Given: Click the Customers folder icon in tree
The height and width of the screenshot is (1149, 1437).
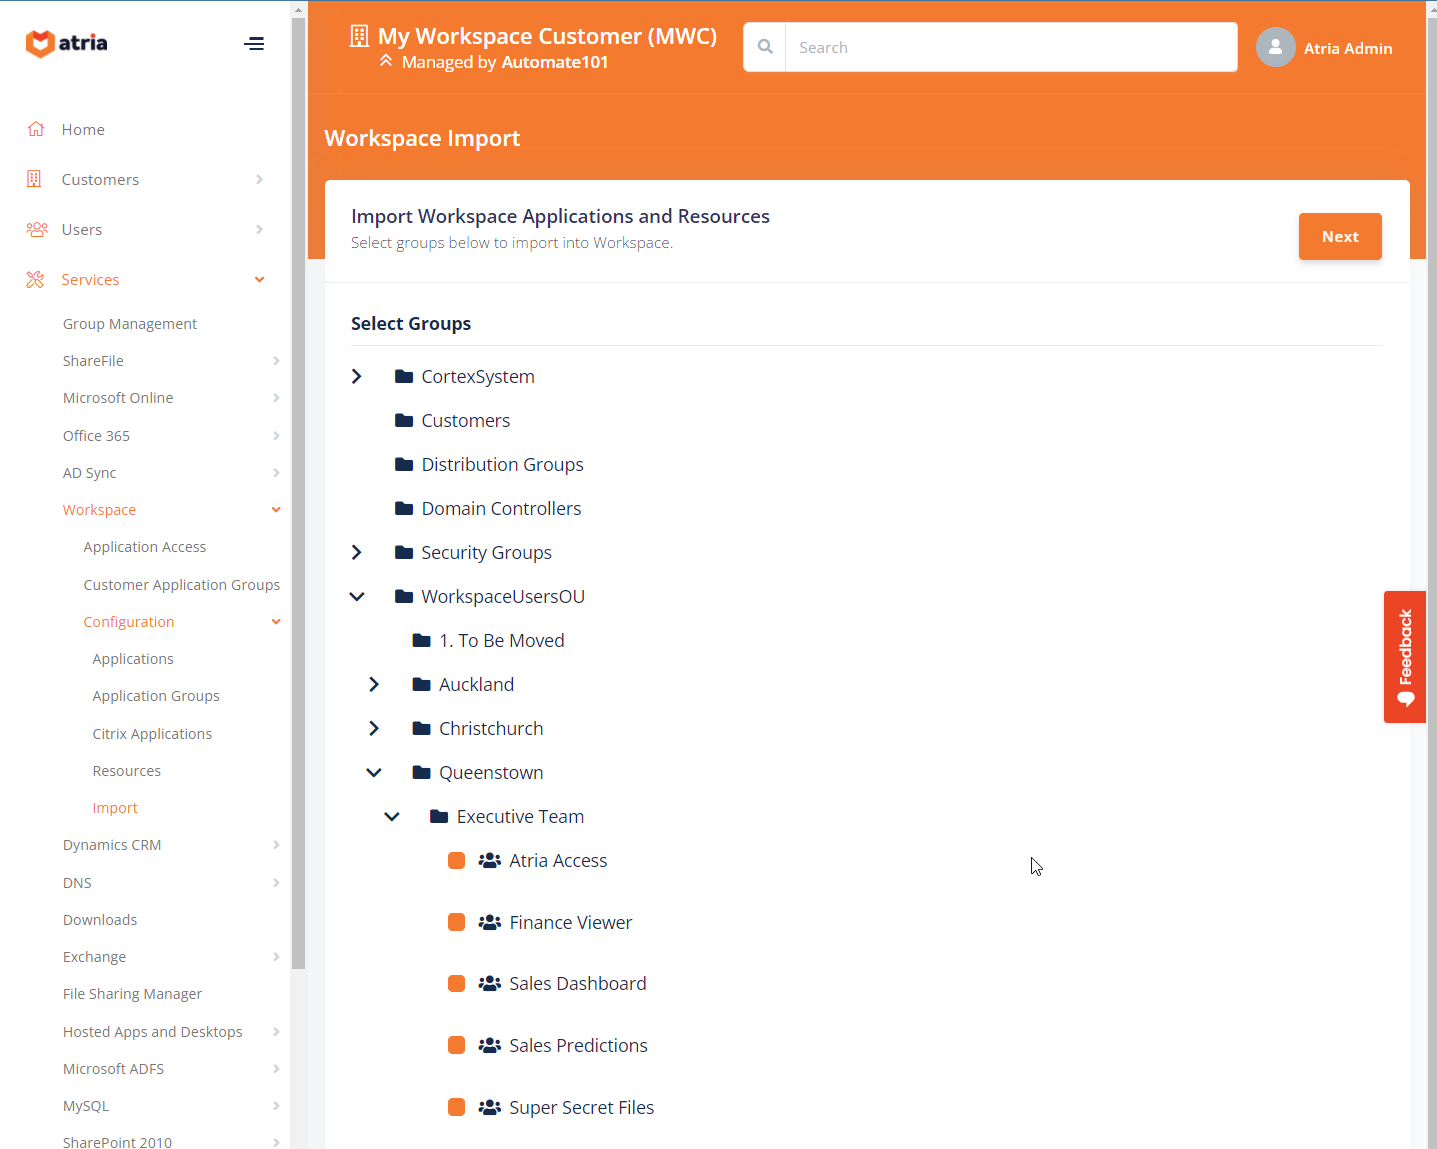Looking at the screenshot, I should pos(404,420).
